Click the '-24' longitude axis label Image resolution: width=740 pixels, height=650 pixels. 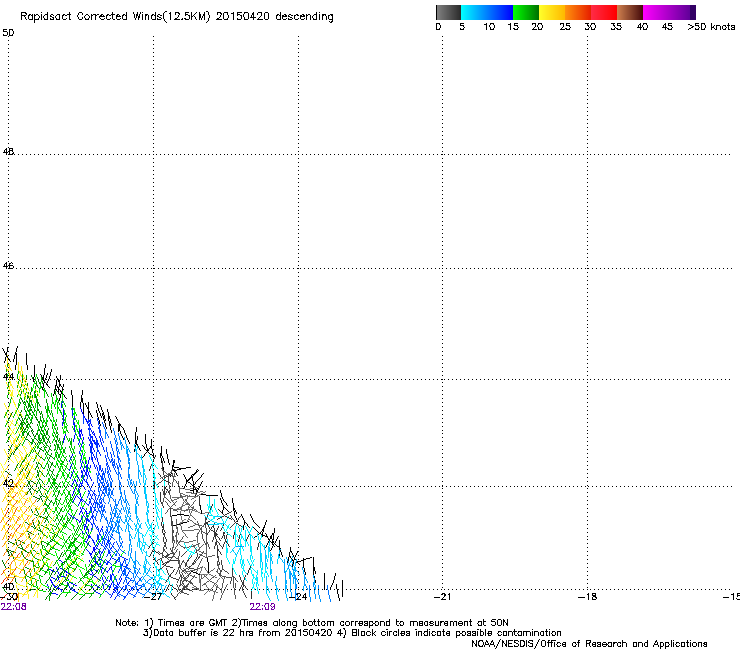(298, 597)
